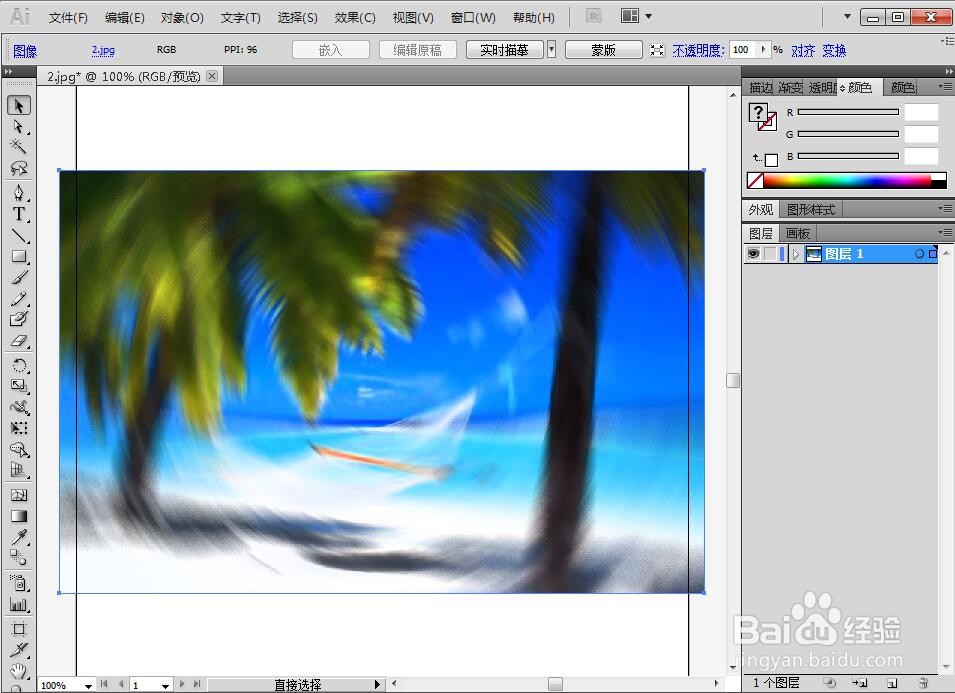Image resolution: width=955 pixels, height=693 pixels.
Task: Select the Eraser tool
Action: [19, 340]
